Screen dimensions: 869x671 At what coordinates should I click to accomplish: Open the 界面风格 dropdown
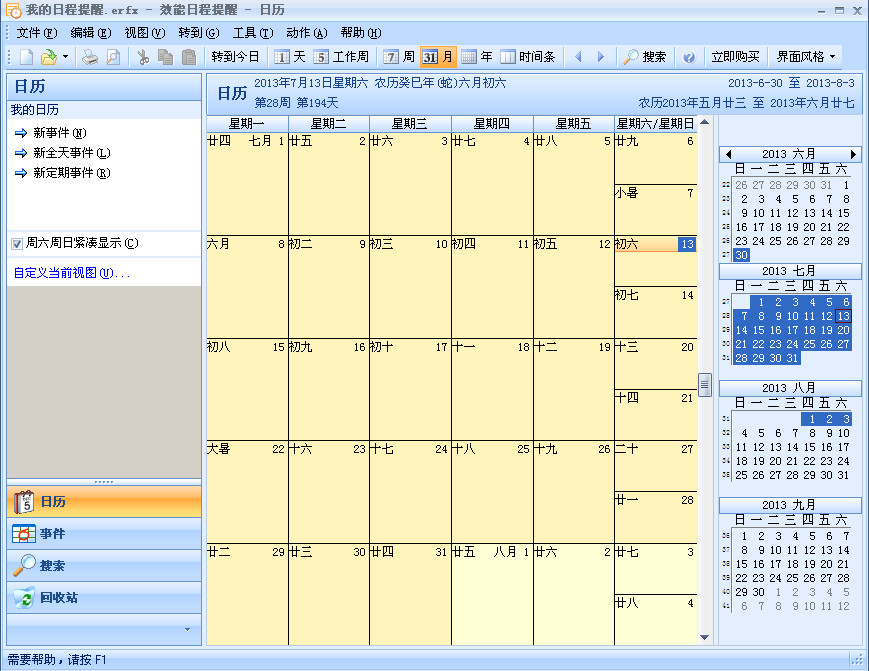(x=805, y=57)
